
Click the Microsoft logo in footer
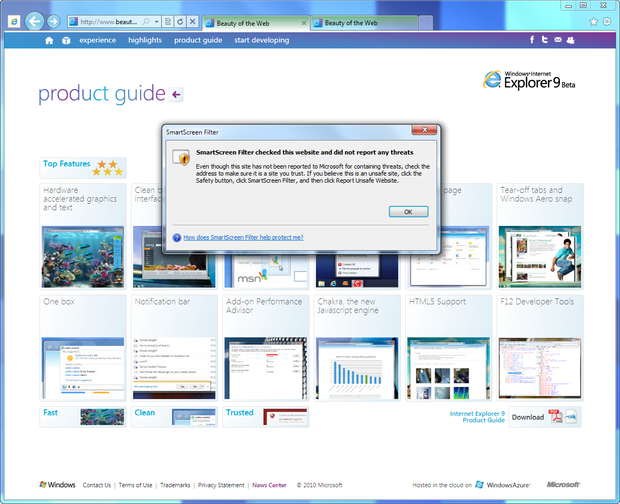pyautogui.click(x=563, y=484)
